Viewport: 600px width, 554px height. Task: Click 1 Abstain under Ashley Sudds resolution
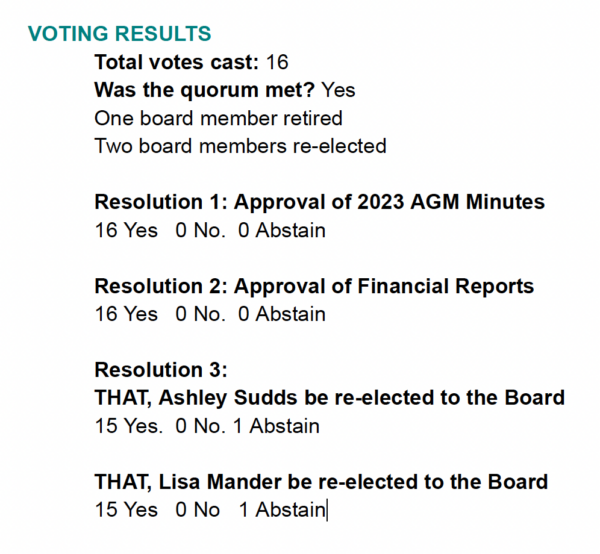click(276, 426)
